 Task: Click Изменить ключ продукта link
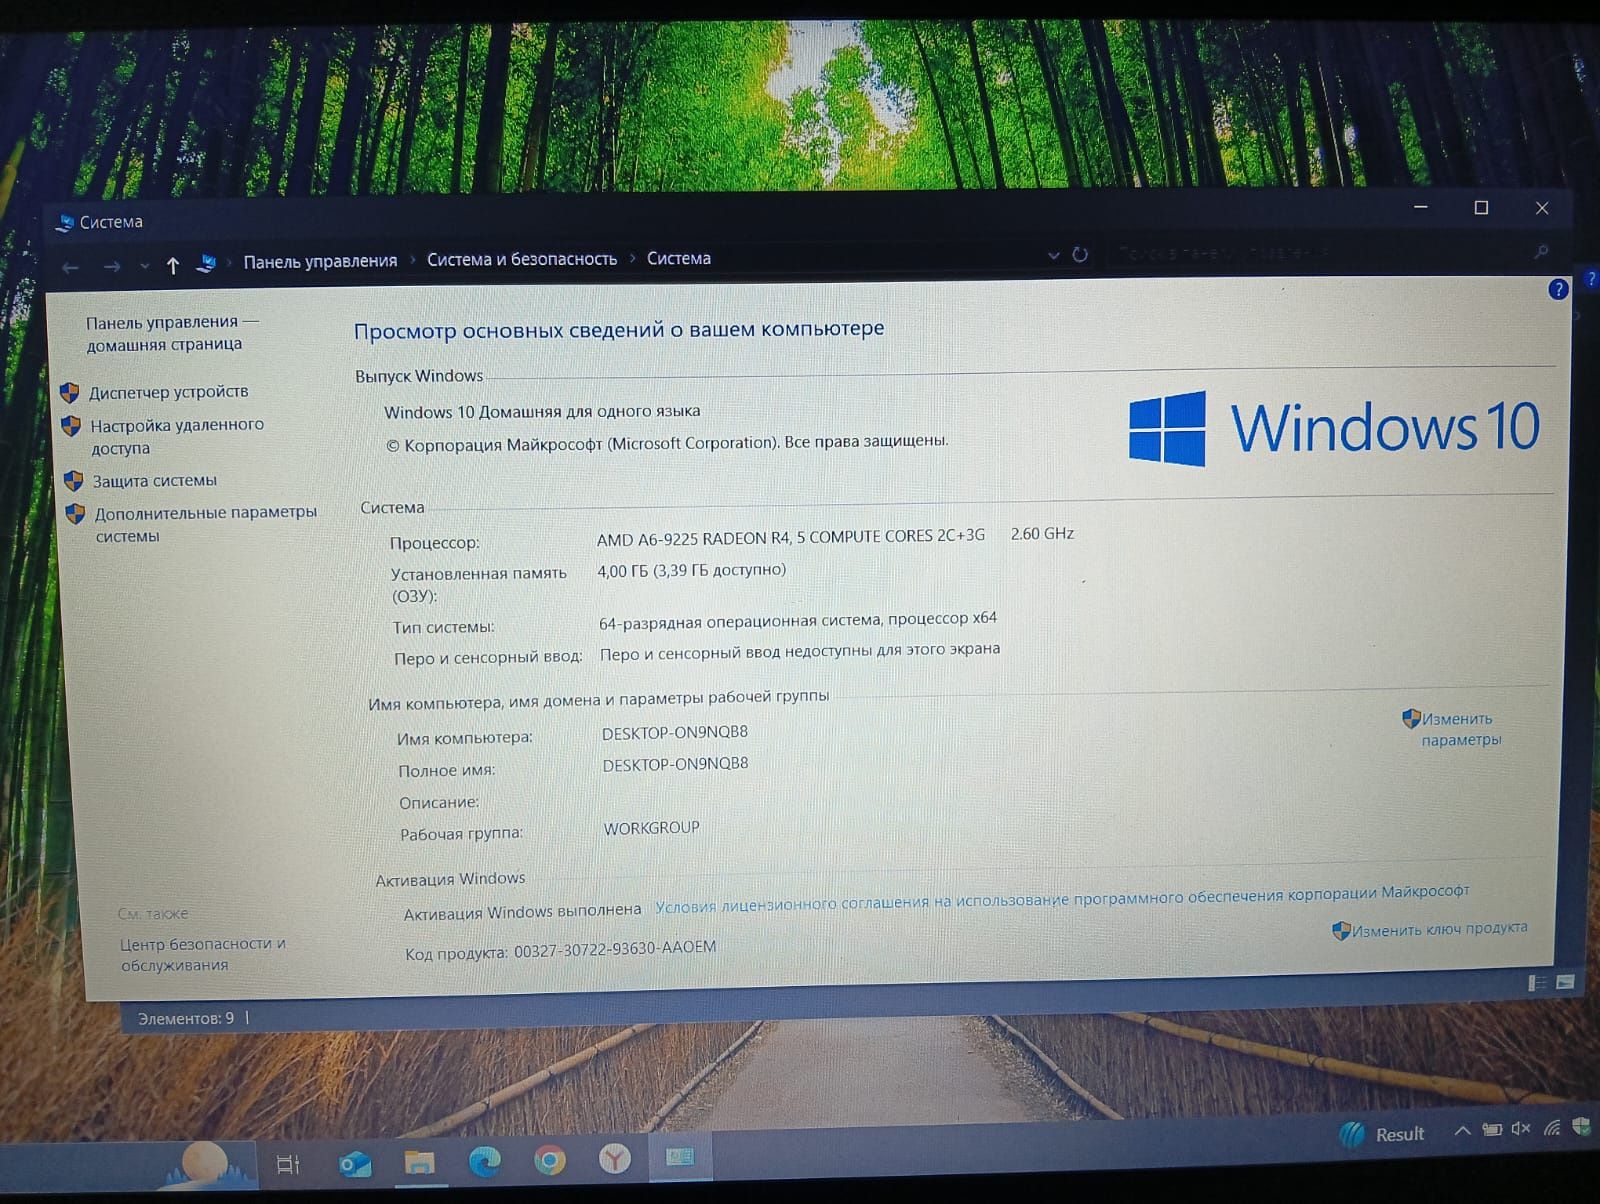[x=1439, y=929]
